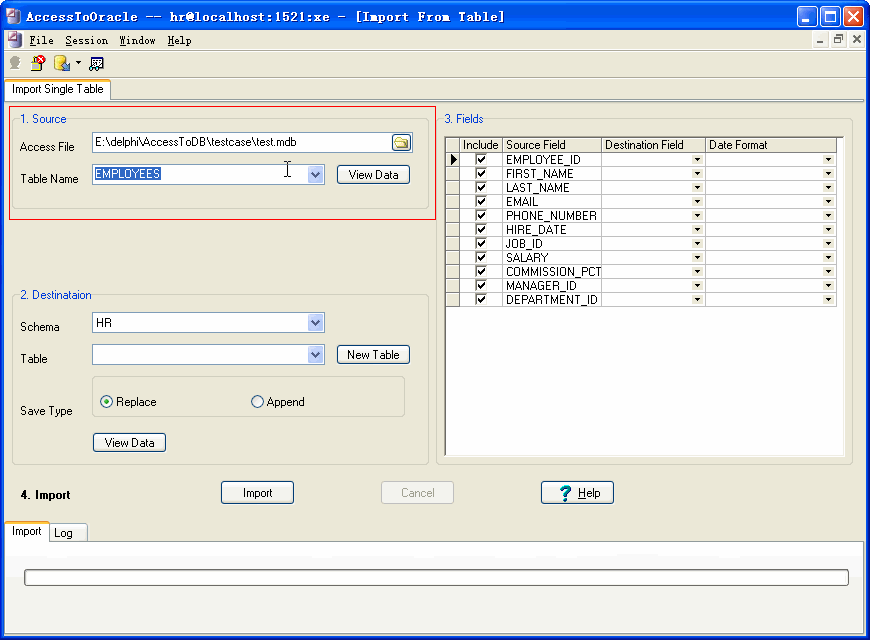Open Date Format dropdown for FIRST_NAME
This screenshot has height=640, width=870.
tap(828, 174)
